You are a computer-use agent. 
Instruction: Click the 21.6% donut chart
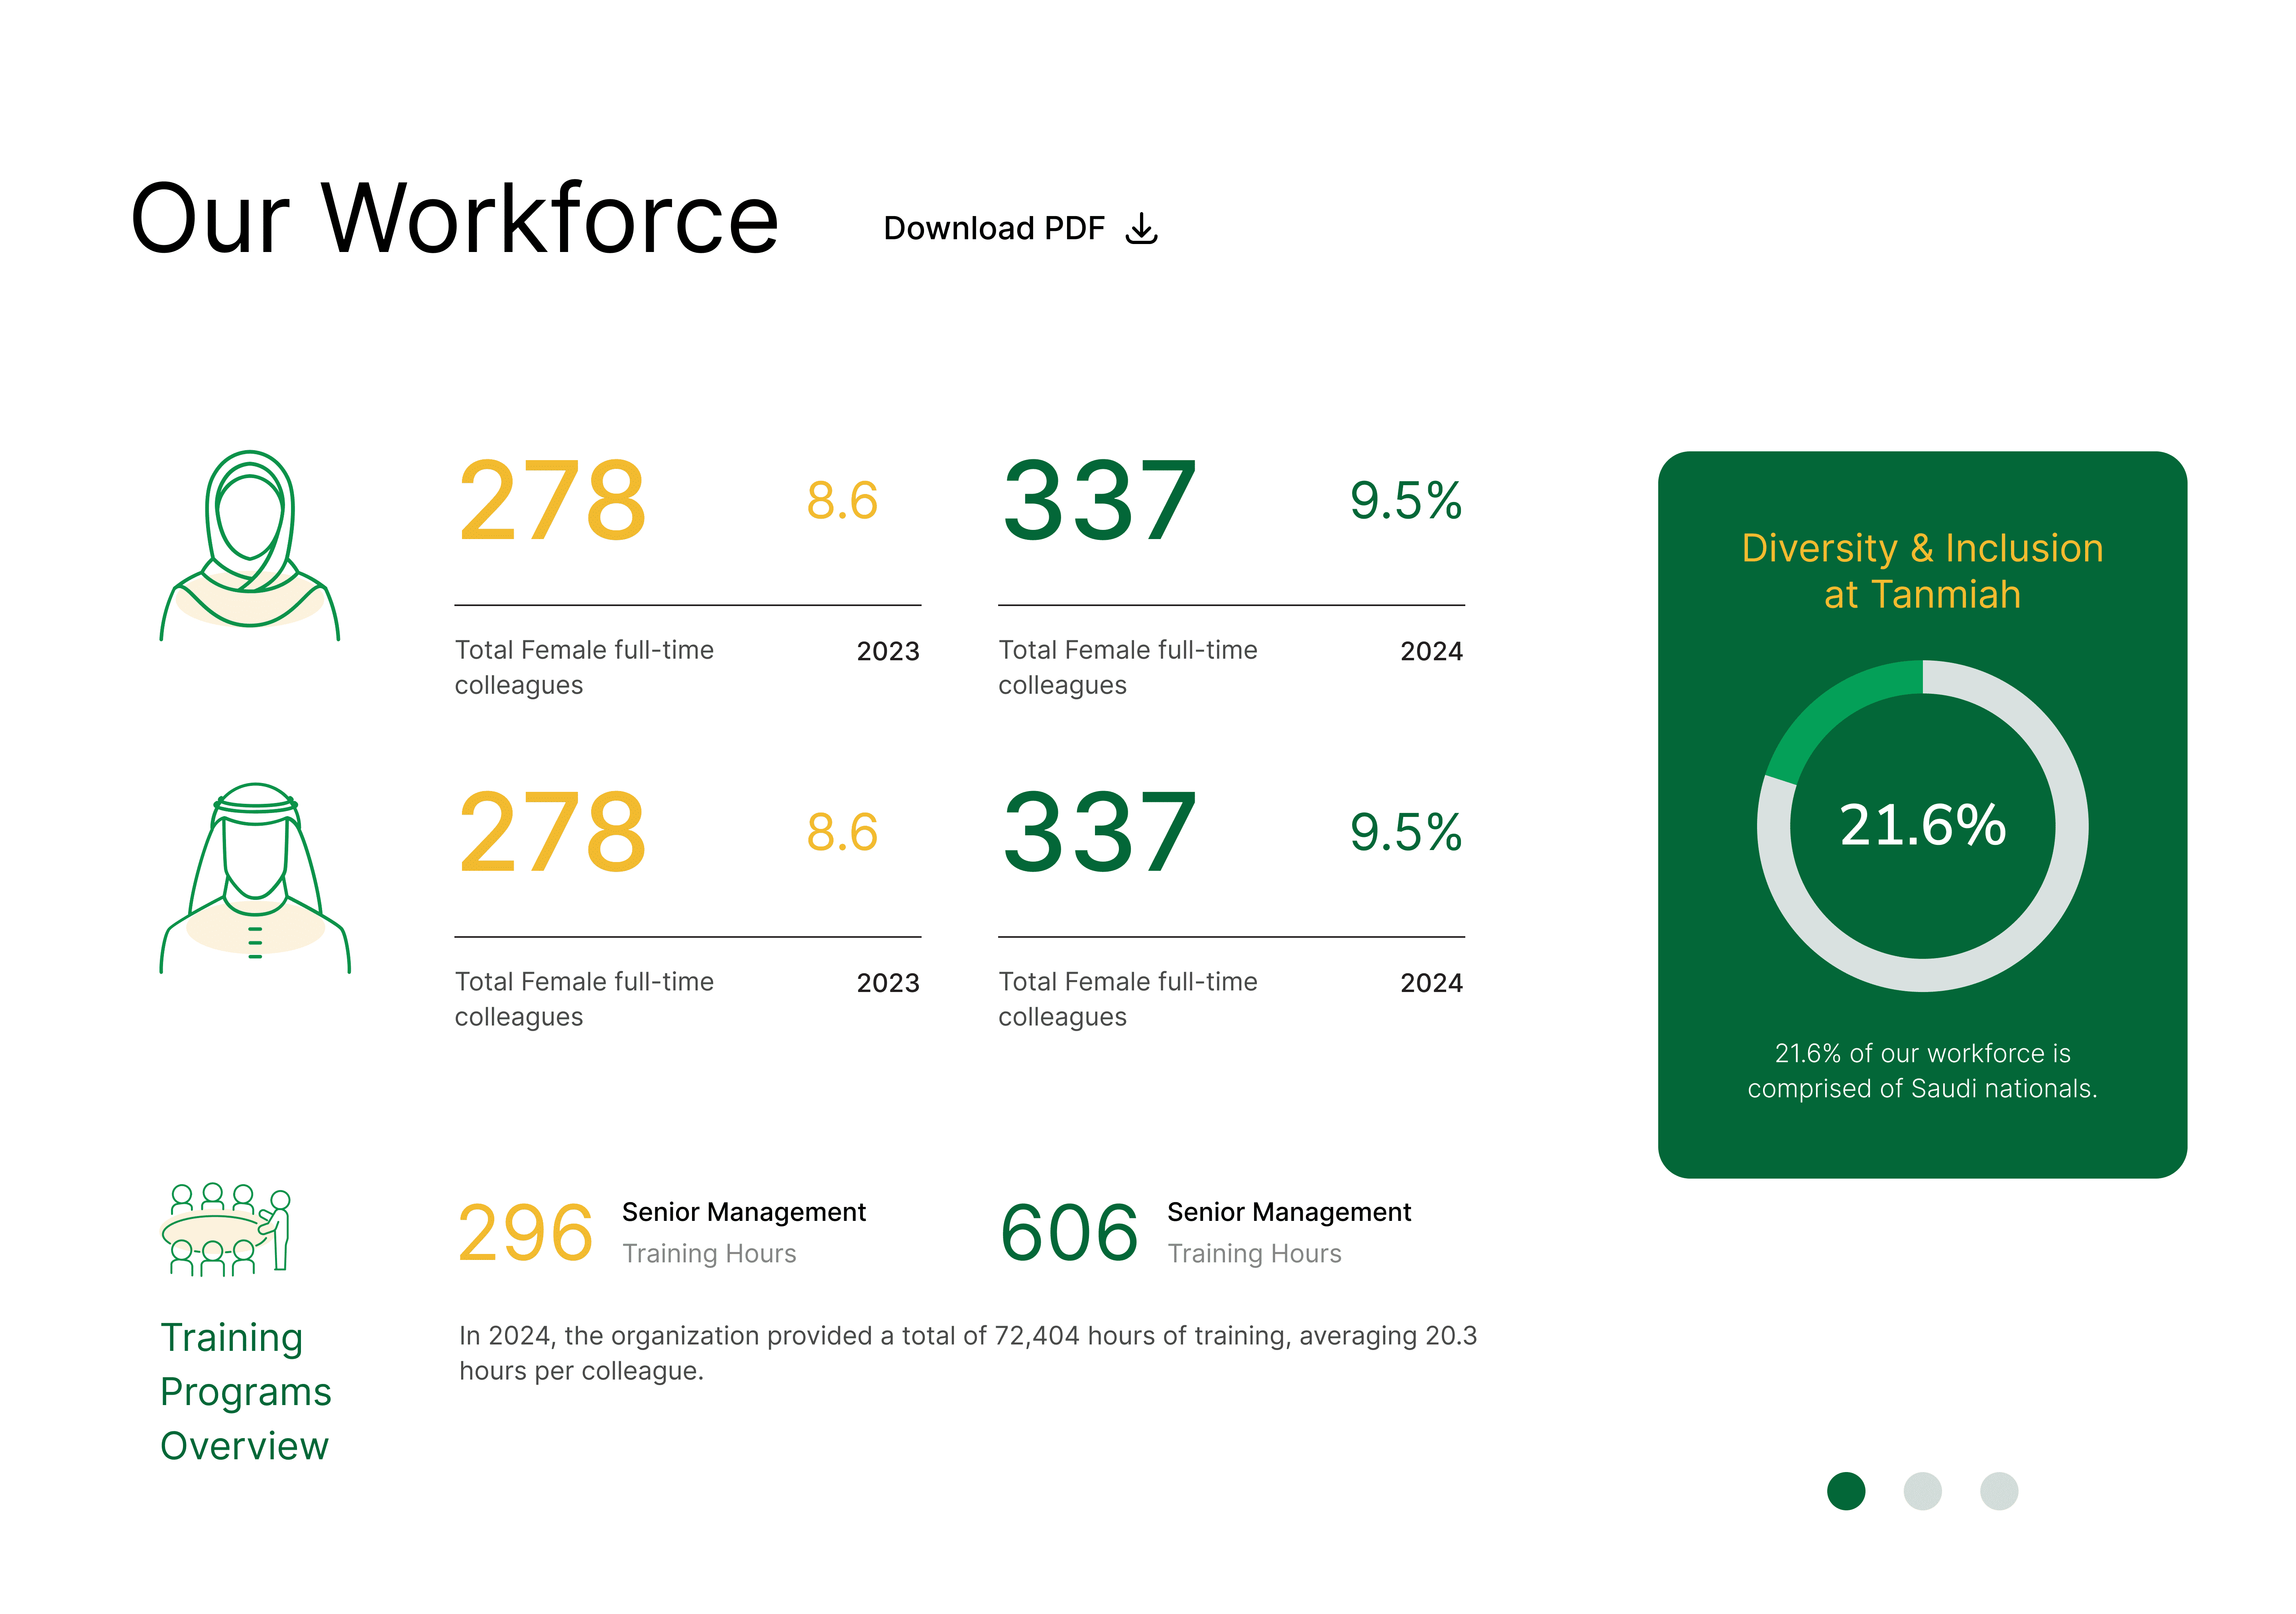coord(1922,826)
